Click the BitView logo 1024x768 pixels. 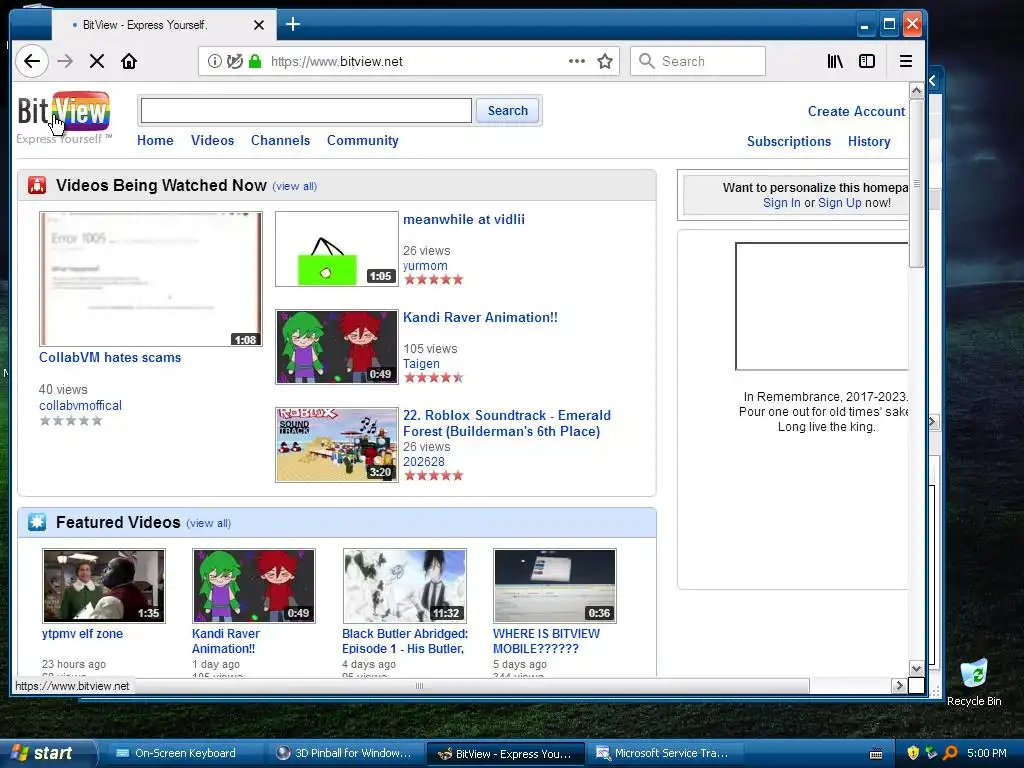coord(63,113)
